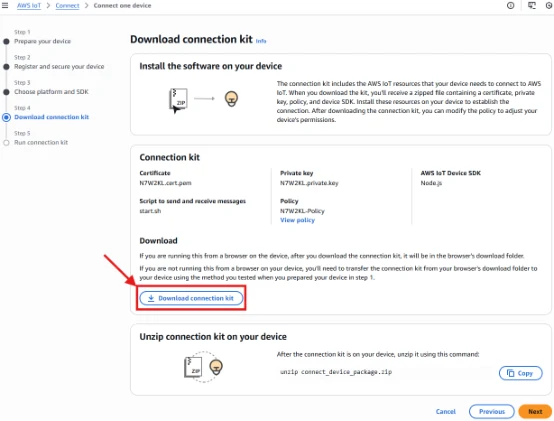Go to AWS IoT breadcrumb link
Viewport: 554px width, 421px height.
point(29,6)
